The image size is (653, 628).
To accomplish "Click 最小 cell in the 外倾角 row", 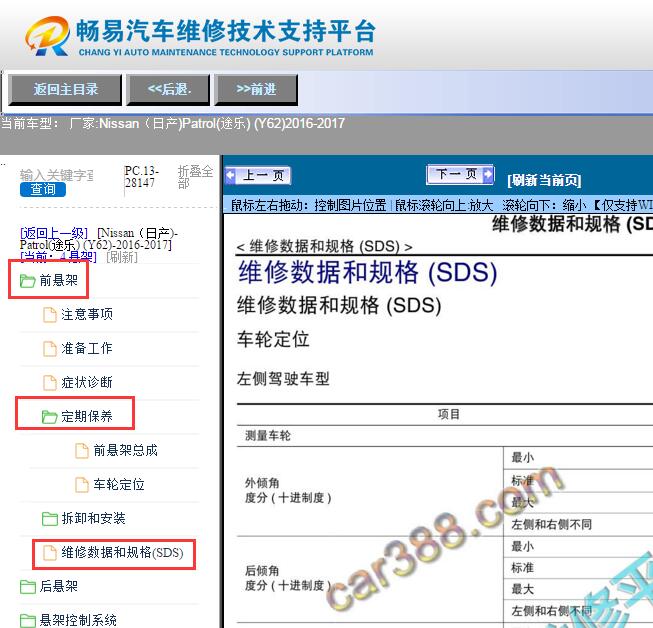I will pos(578,458).
